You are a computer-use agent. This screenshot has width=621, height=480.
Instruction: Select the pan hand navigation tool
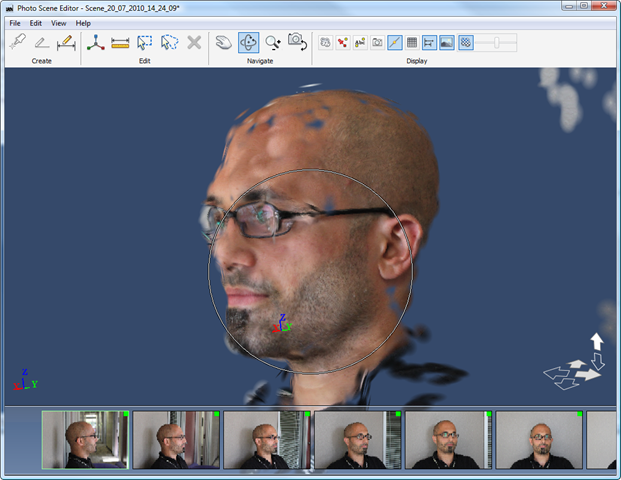point(224,43)
